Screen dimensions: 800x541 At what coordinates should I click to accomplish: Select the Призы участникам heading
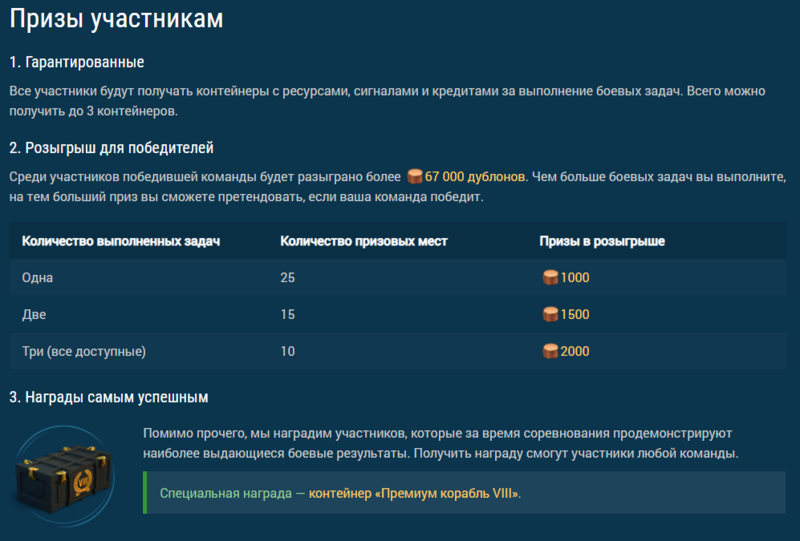[116, 19]
